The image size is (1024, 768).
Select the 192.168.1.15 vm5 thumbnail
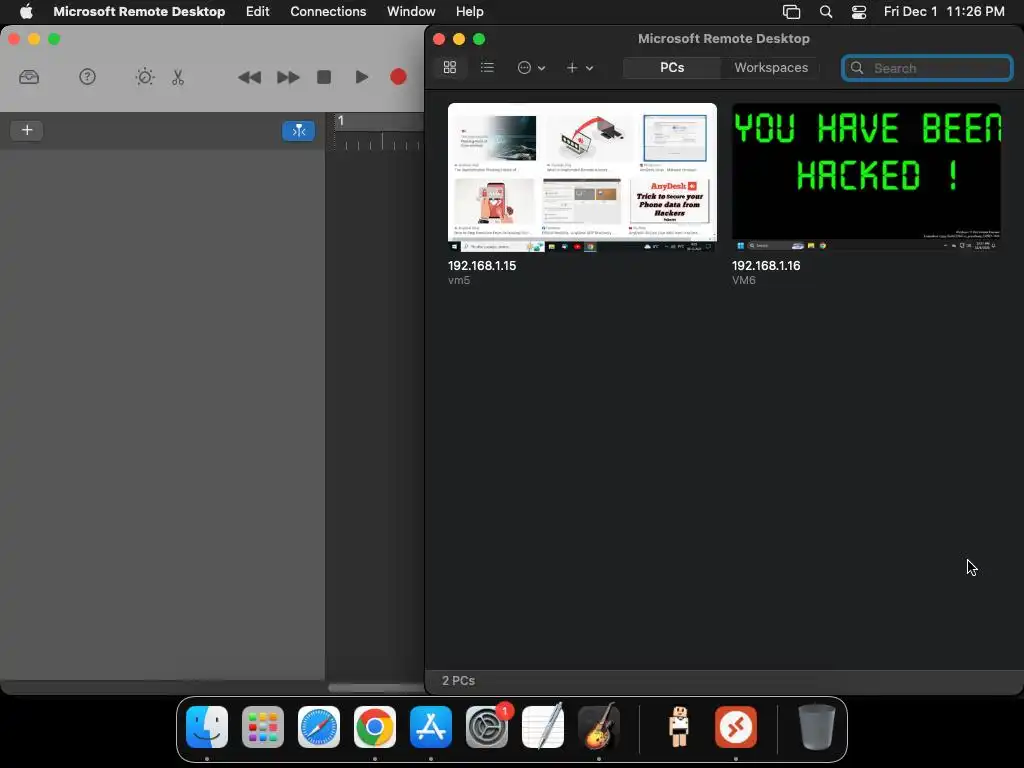[x=582, y=177]
